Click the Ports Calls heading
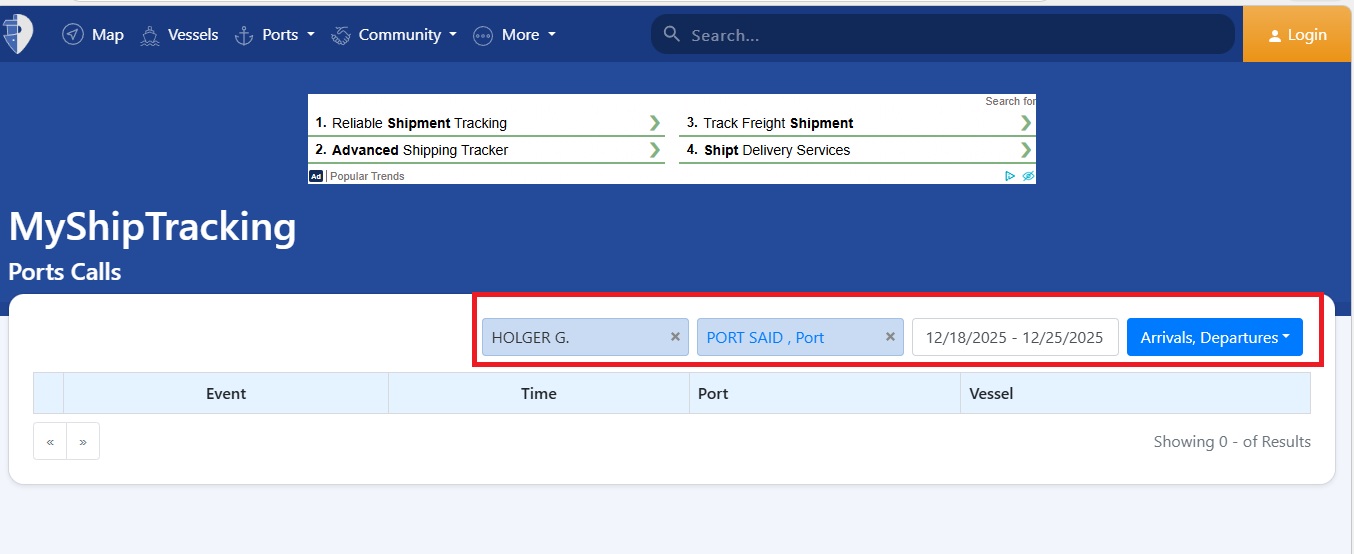 pos(65,272)
